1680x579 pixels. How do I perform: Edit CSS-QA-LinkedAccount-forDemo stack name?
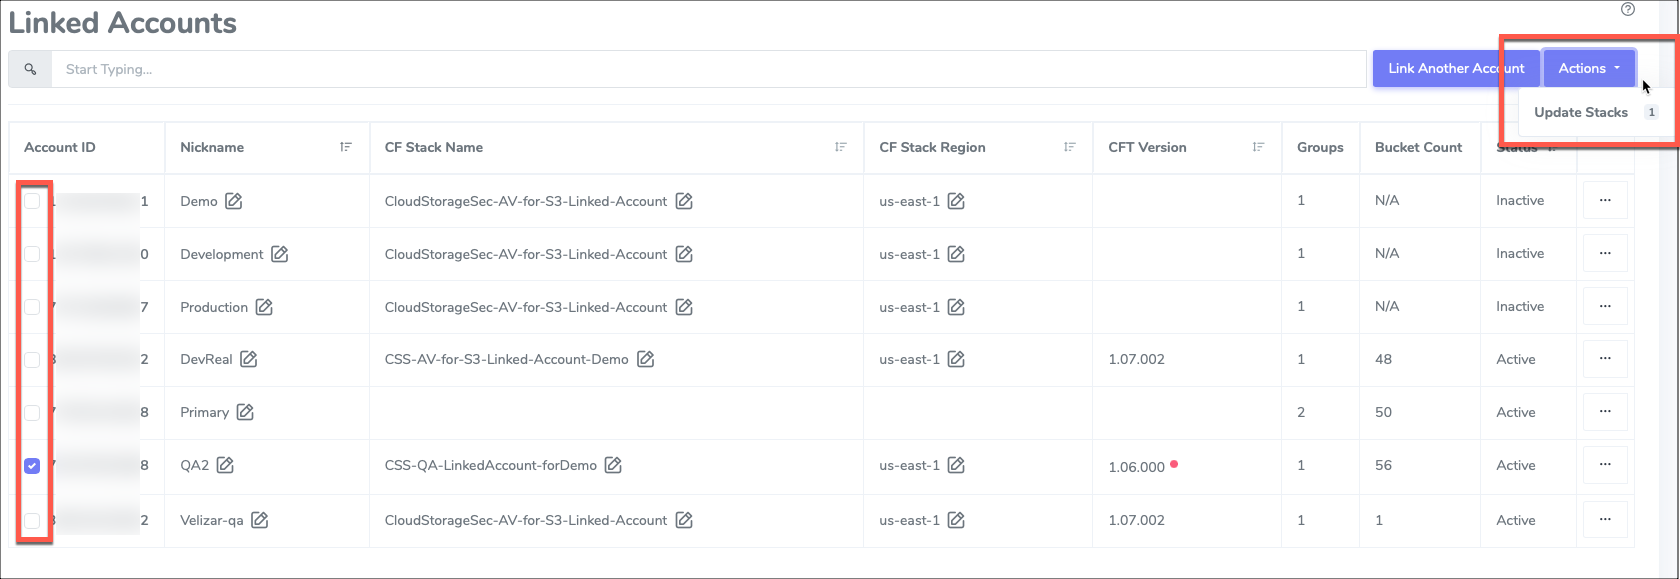[x=613, y=465]
